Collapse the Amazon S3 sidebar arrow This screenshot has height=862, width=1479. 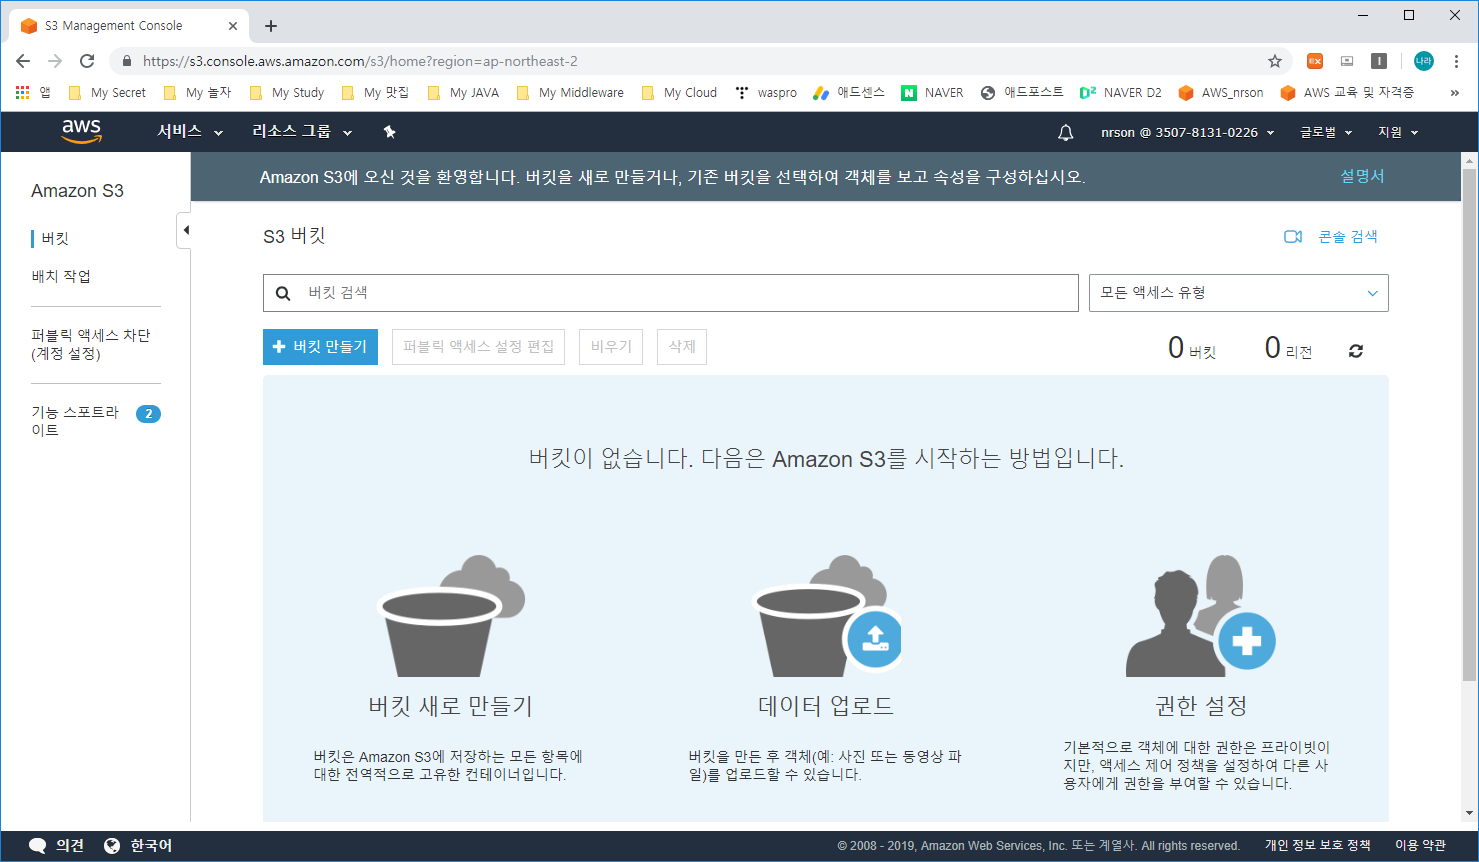click(x=184, y=230)
